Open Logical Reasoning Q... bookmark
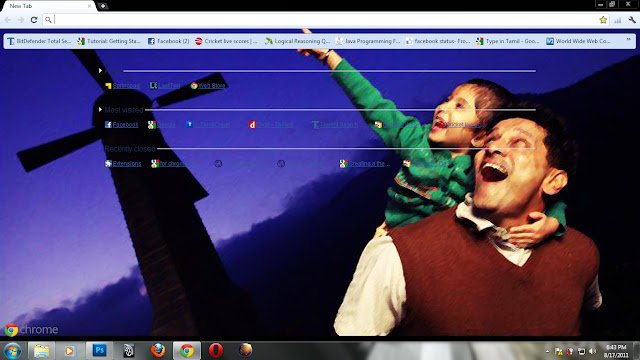Viewport: 640px width, 360px height. pyautogui.click(x=297, y=41)
